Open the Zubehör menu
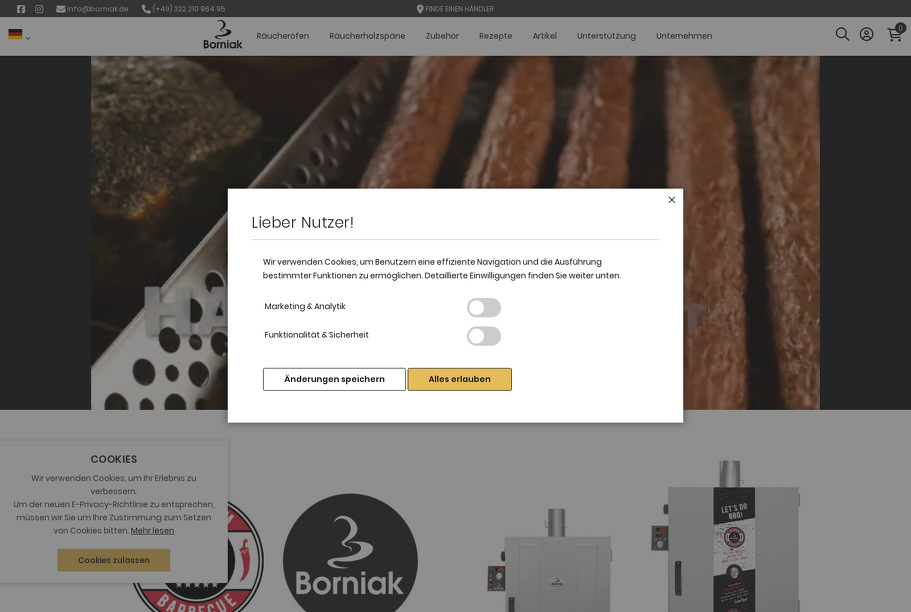 click(442, 36)
